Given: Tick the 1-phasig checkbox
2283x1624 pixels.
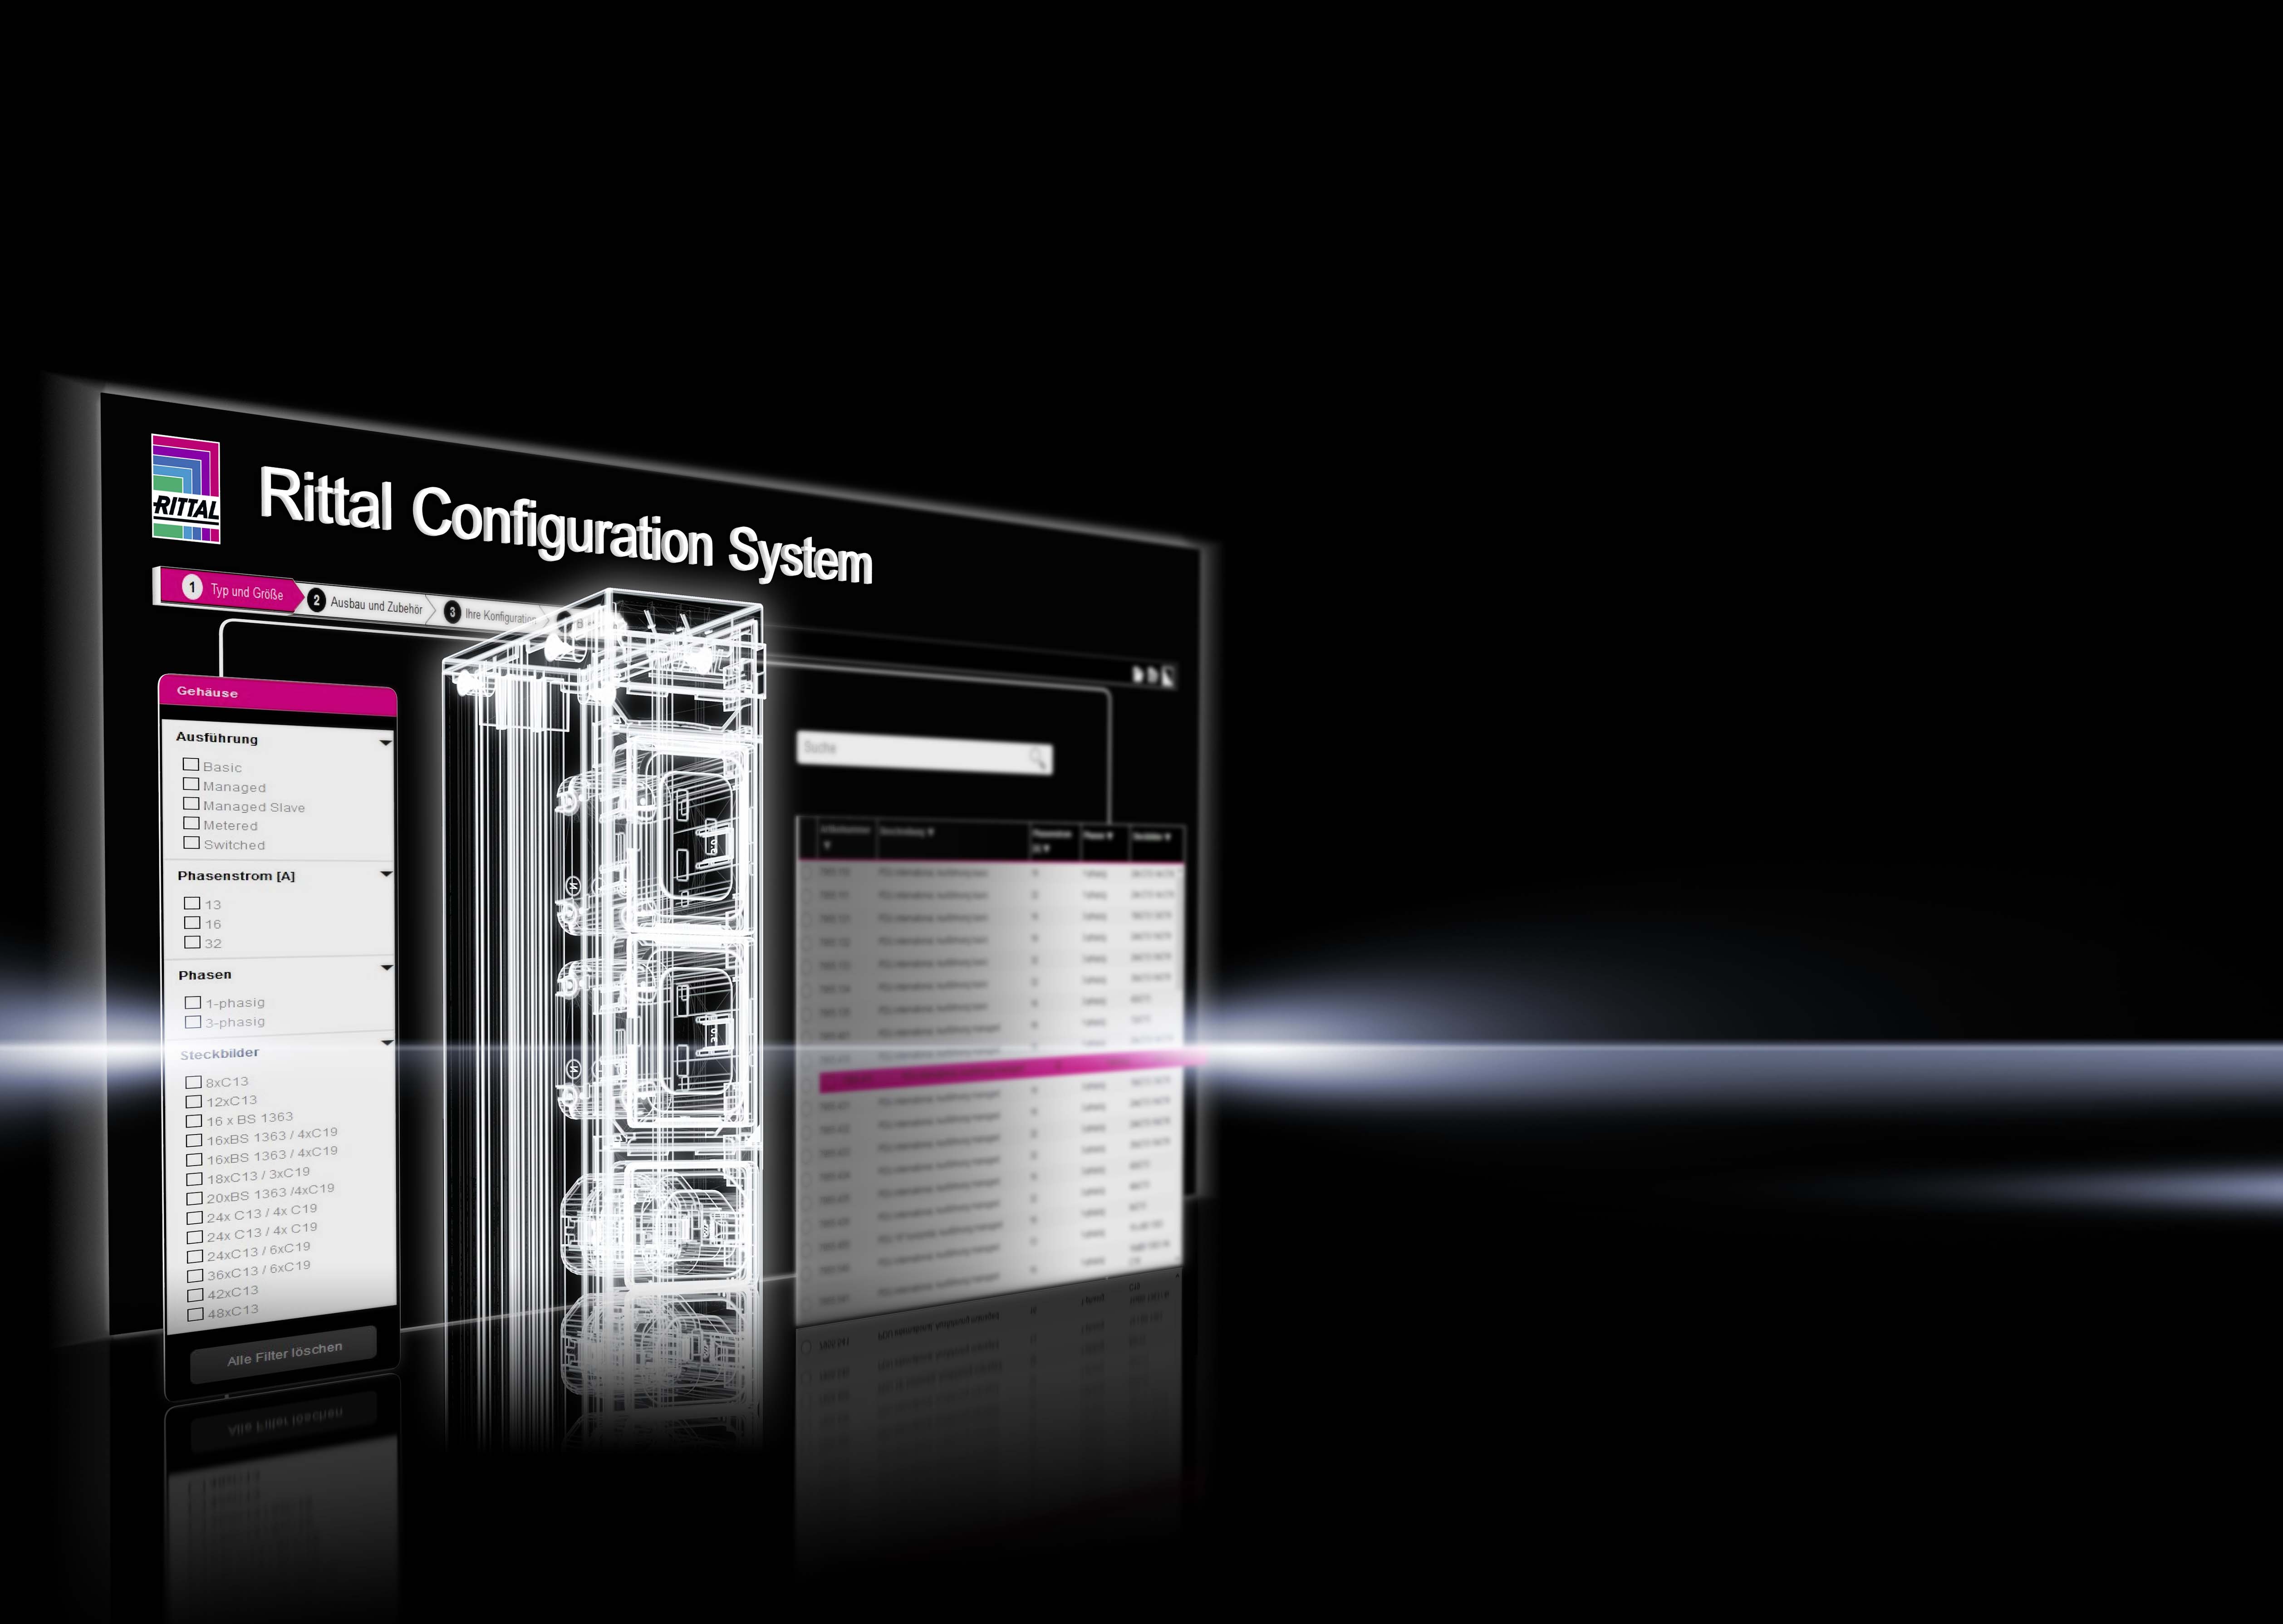Looking at the screenshot, I should tap(193, 1002).
